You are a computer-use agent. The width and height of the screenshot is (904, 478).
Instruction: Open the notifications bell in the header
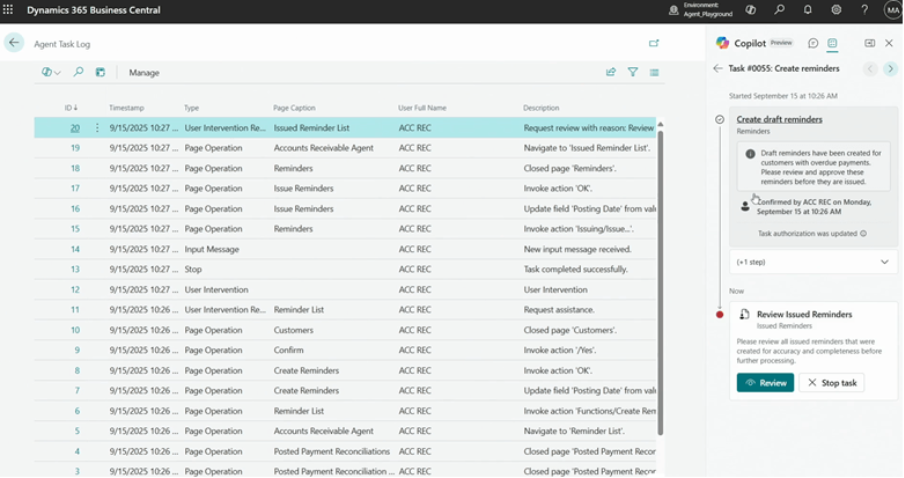click(807, 10)
